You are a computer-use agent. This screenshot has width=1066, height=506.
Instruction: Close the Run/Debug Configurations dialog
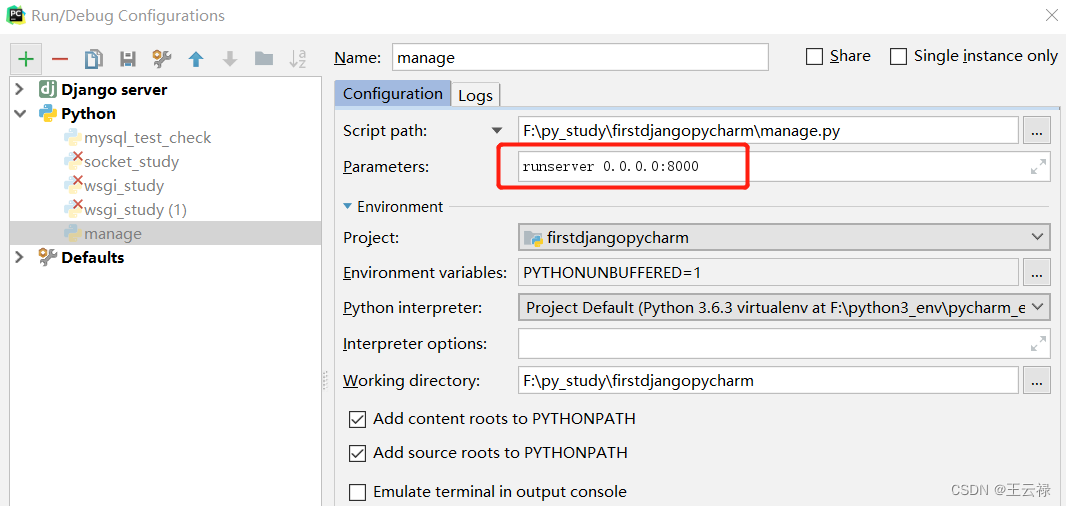[x=1050, y=15]
